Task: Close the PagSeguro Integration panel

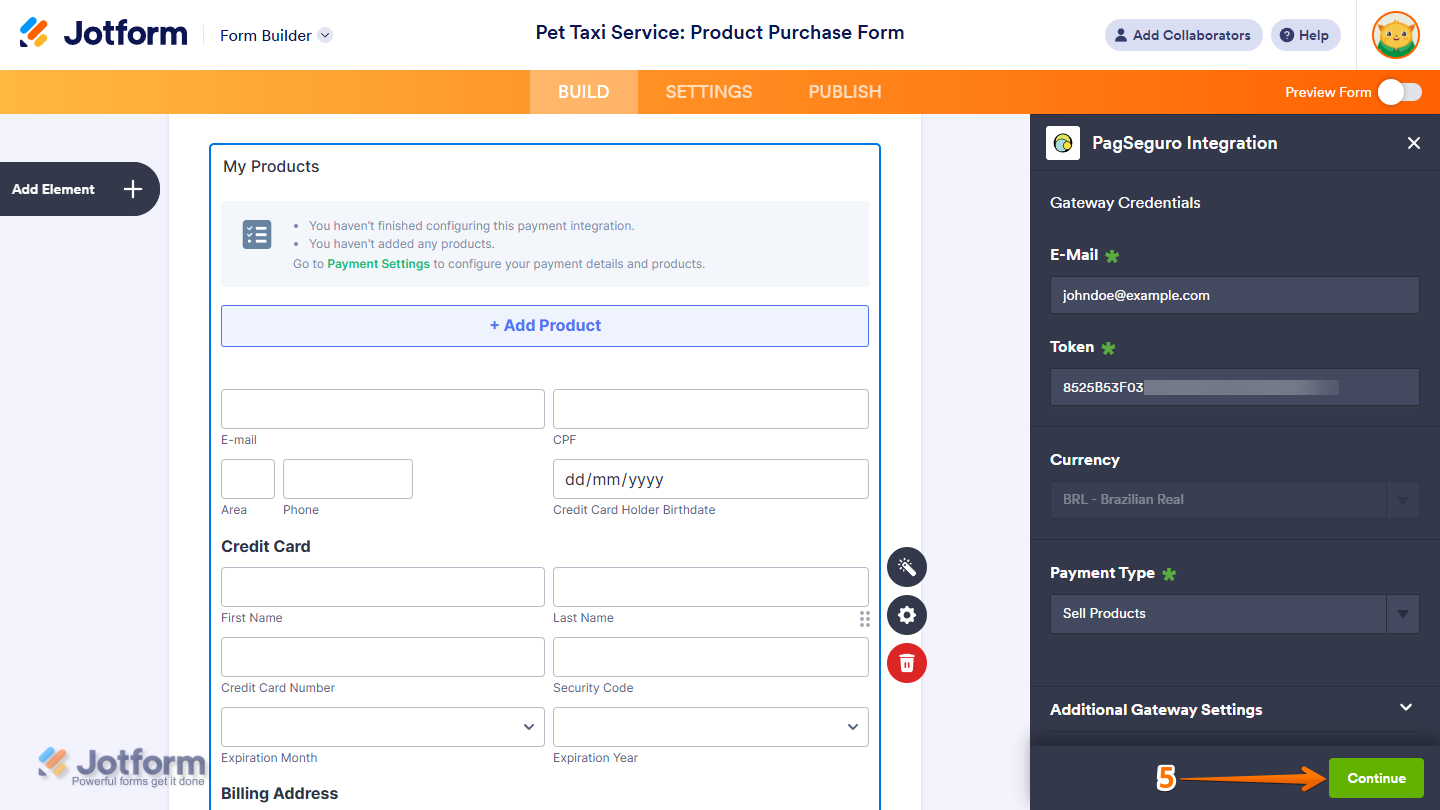Action: click(x=1414, y=143)
